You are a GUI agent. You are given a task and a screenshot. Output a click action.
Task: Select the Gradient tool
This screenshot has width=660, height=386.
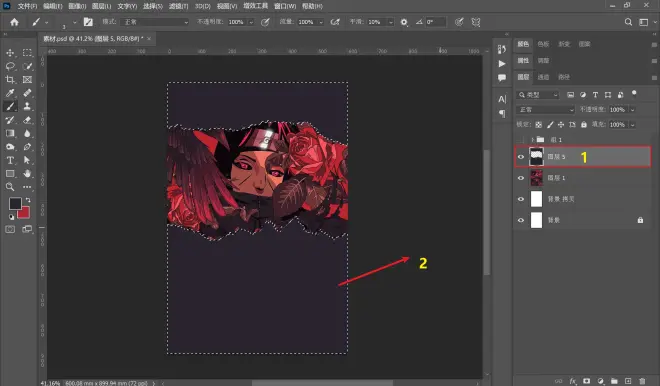point(10,133)
